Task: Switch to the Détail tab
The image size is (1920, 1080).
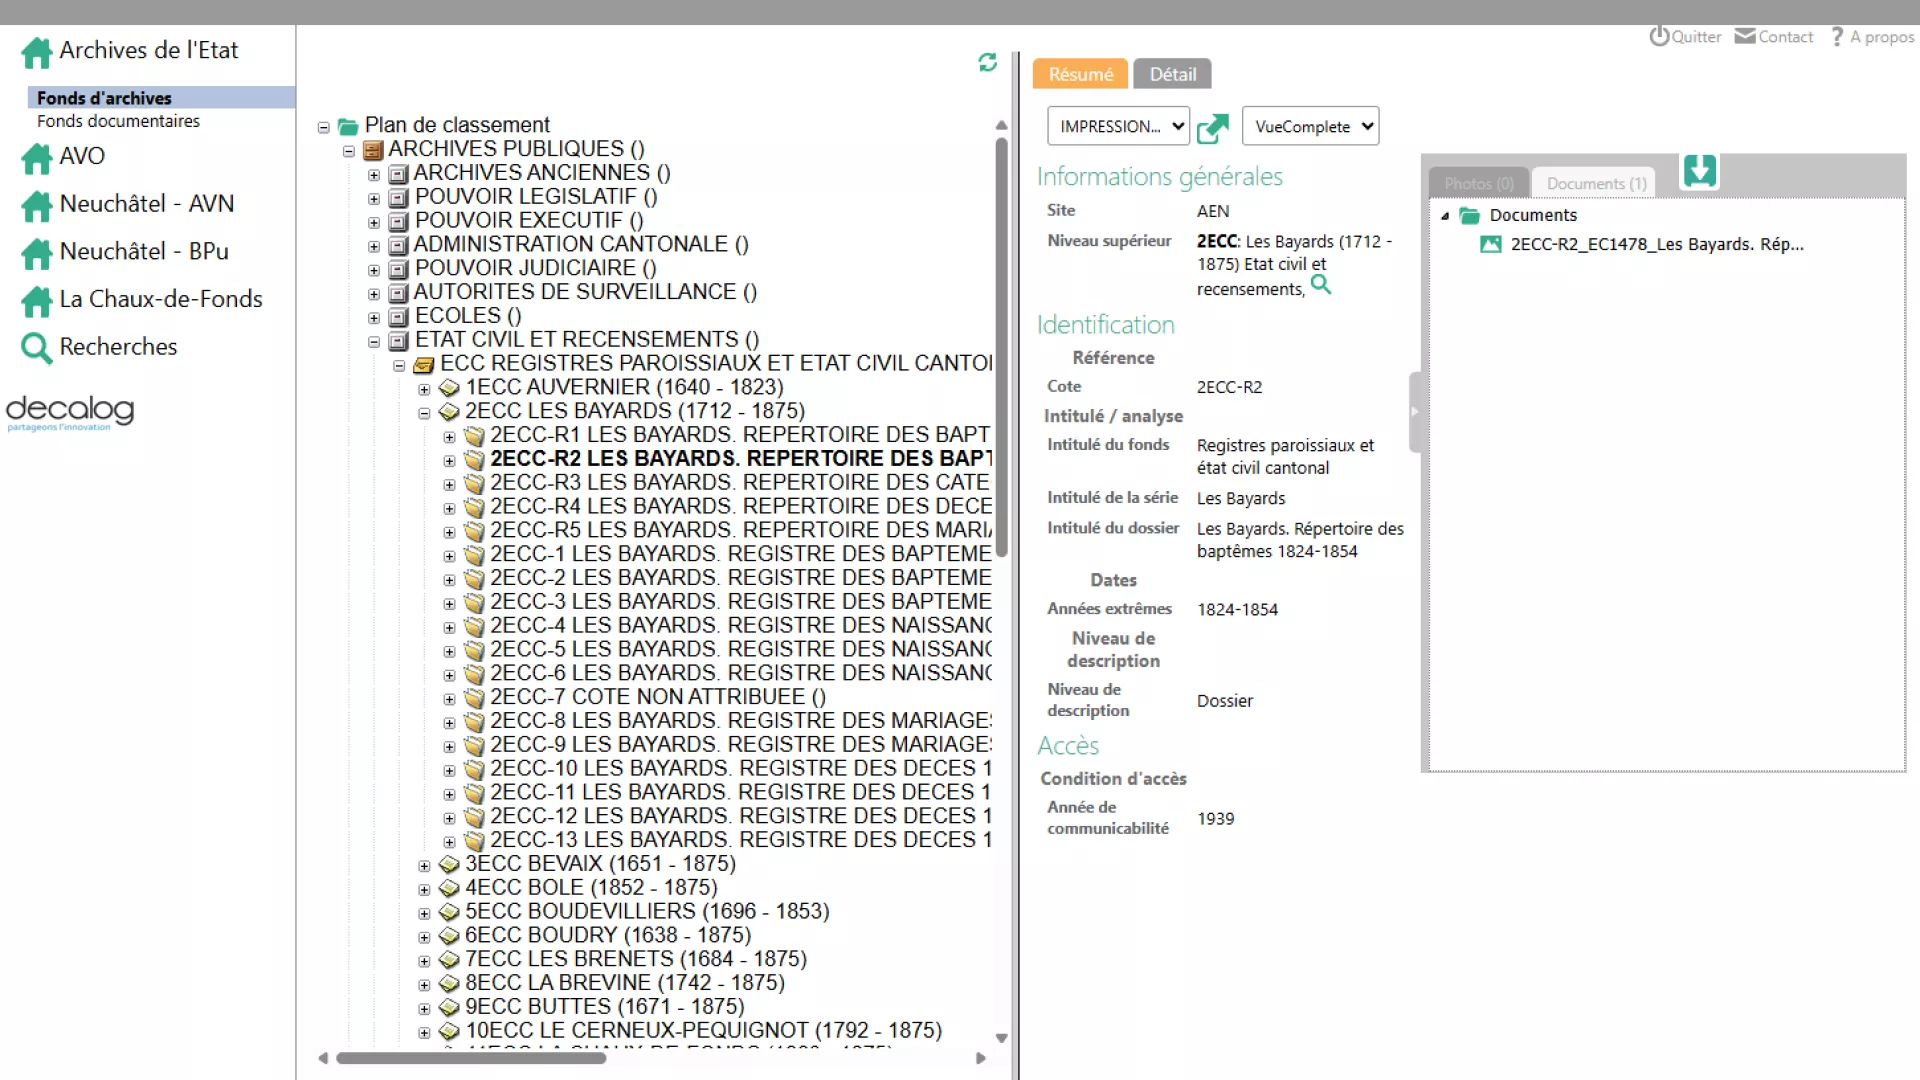Action: (x=1172, y=74)
